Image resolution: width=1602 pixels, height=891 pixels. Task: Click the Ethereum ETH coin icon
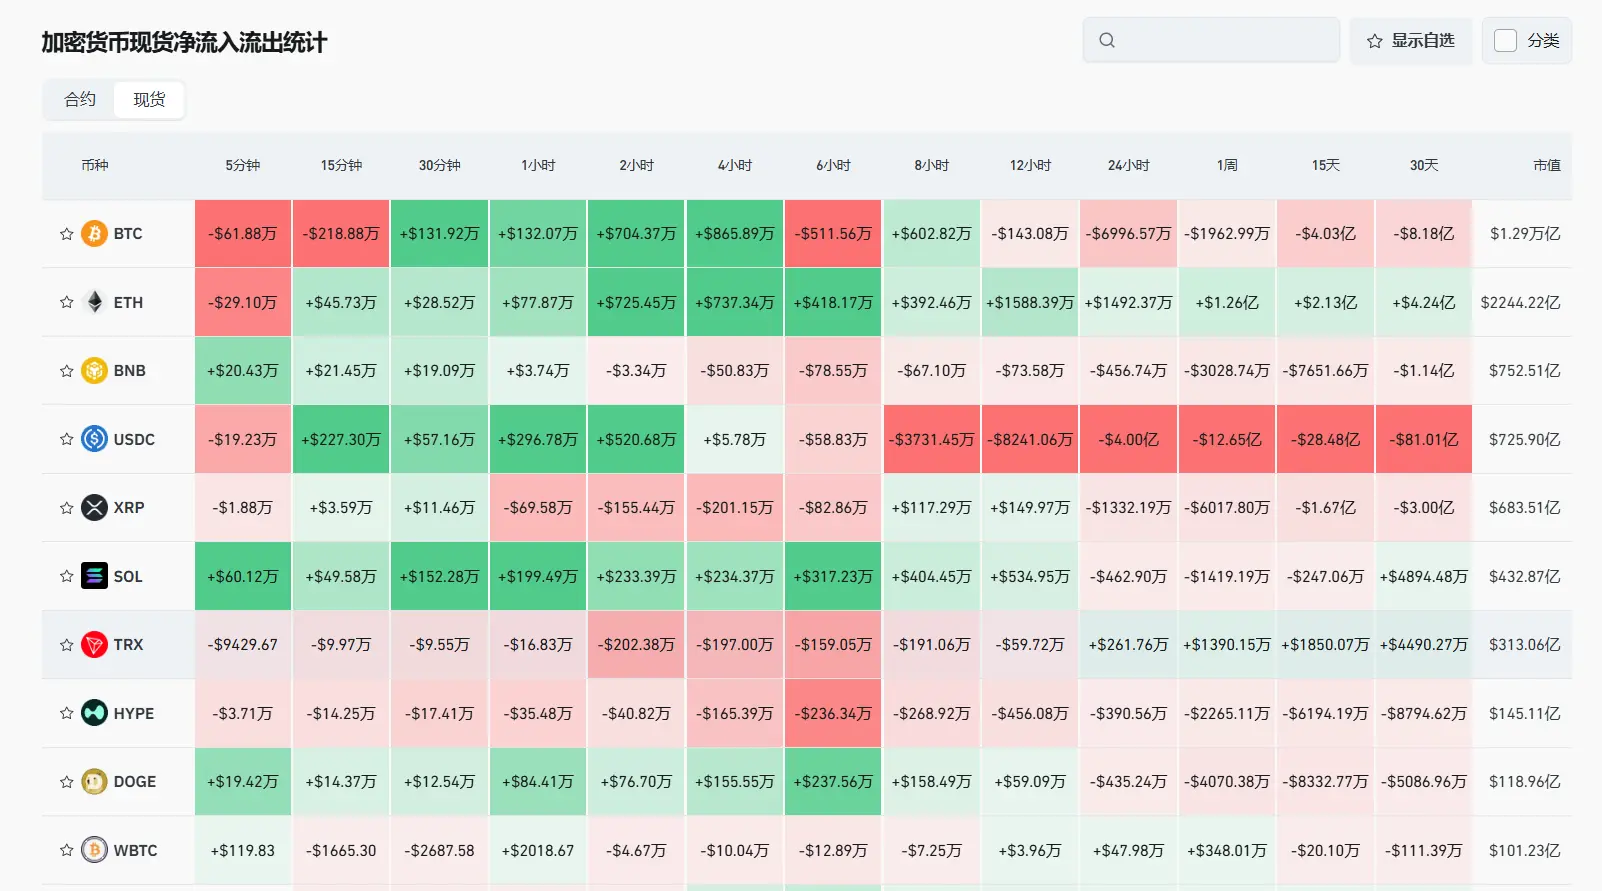click(94, 302)
